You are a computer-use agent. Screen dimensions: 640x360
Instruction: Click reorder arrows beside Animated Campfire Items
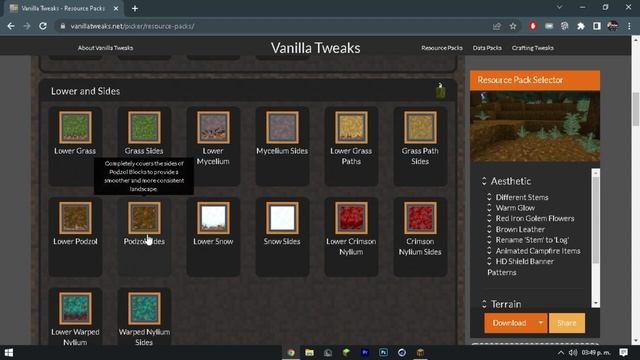coord(489,251)
